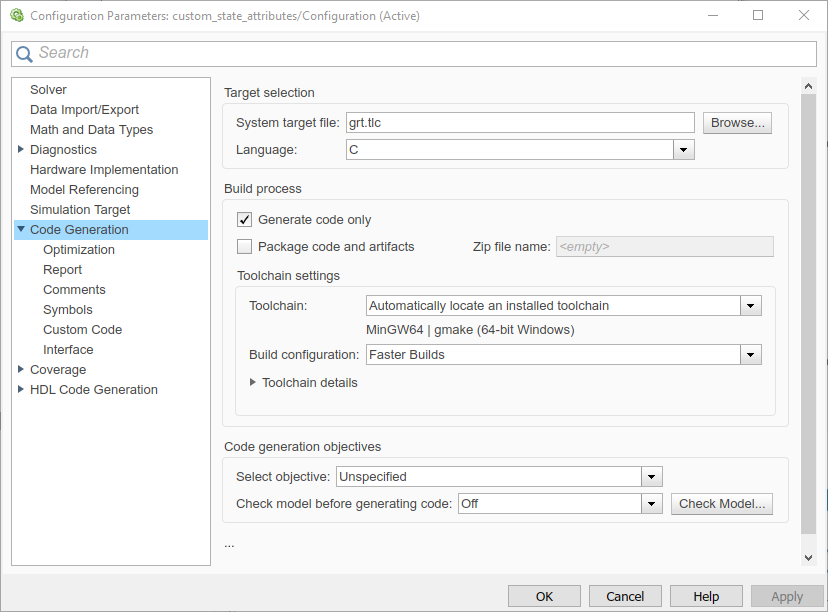The image size is (828, 612).
Task: Open Build configuration dropdown
Action: (x=750, y=355)
